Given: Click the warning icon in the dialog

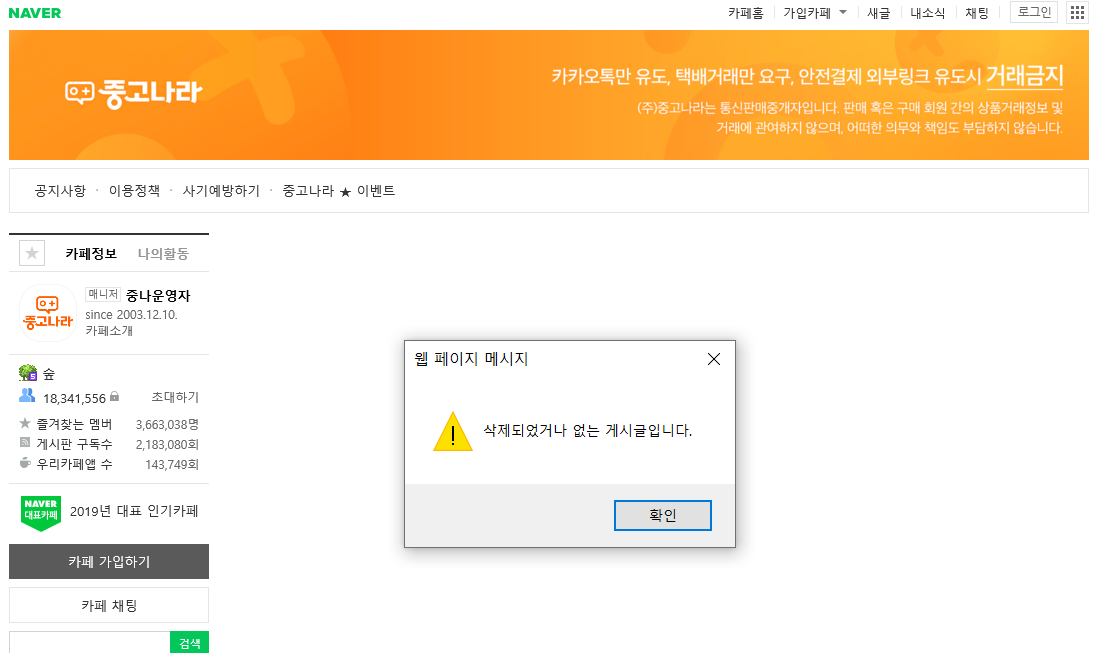Looking at the screenshot, I should [x=452, y=432].
